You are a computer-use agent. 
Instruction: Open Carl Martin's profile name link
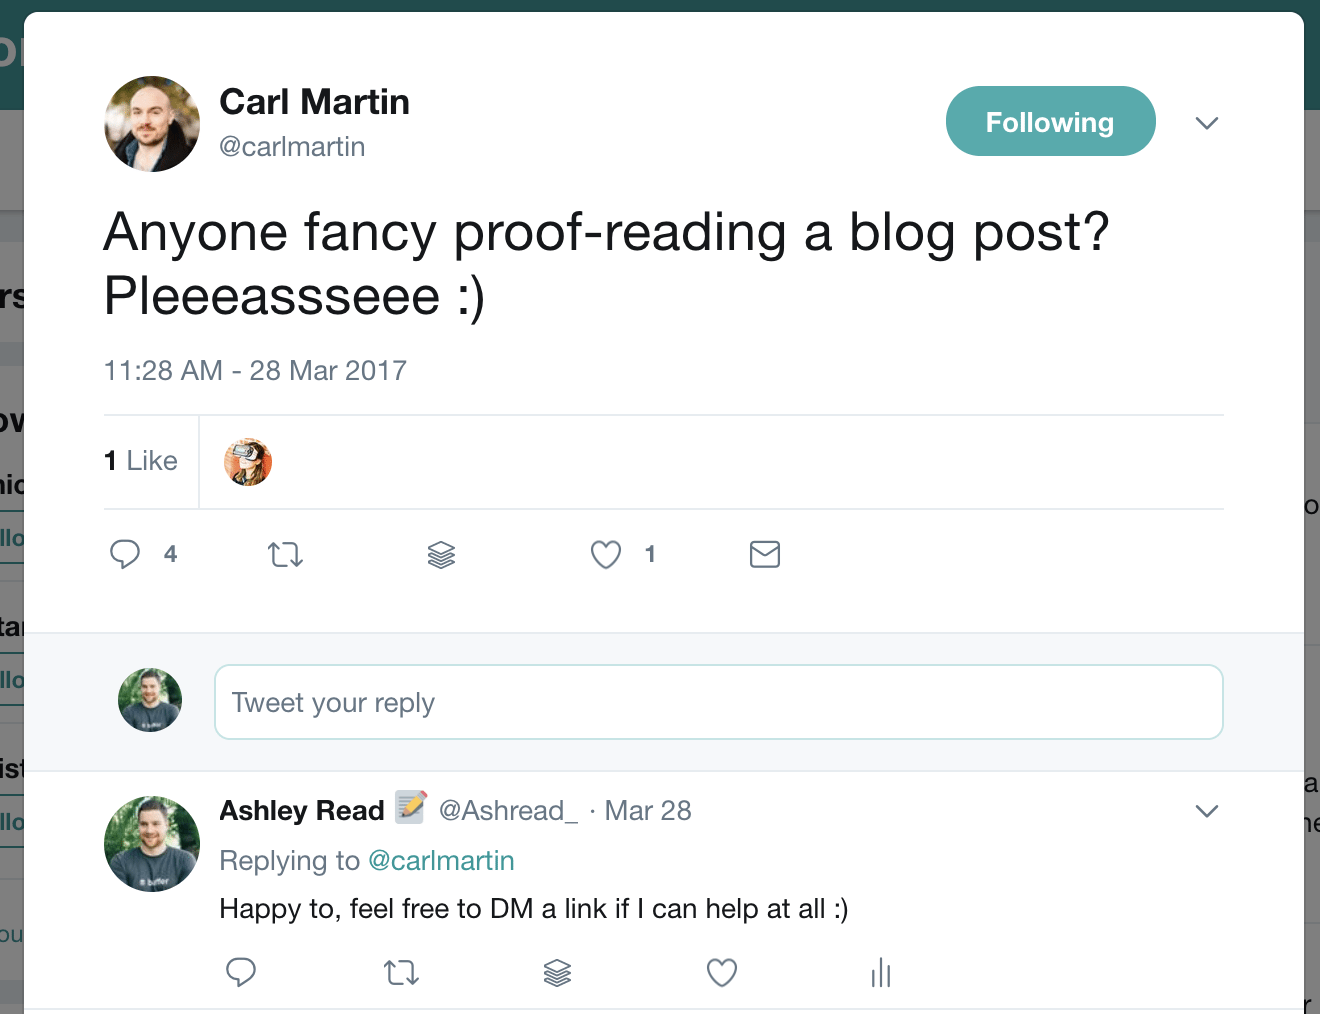314,102
